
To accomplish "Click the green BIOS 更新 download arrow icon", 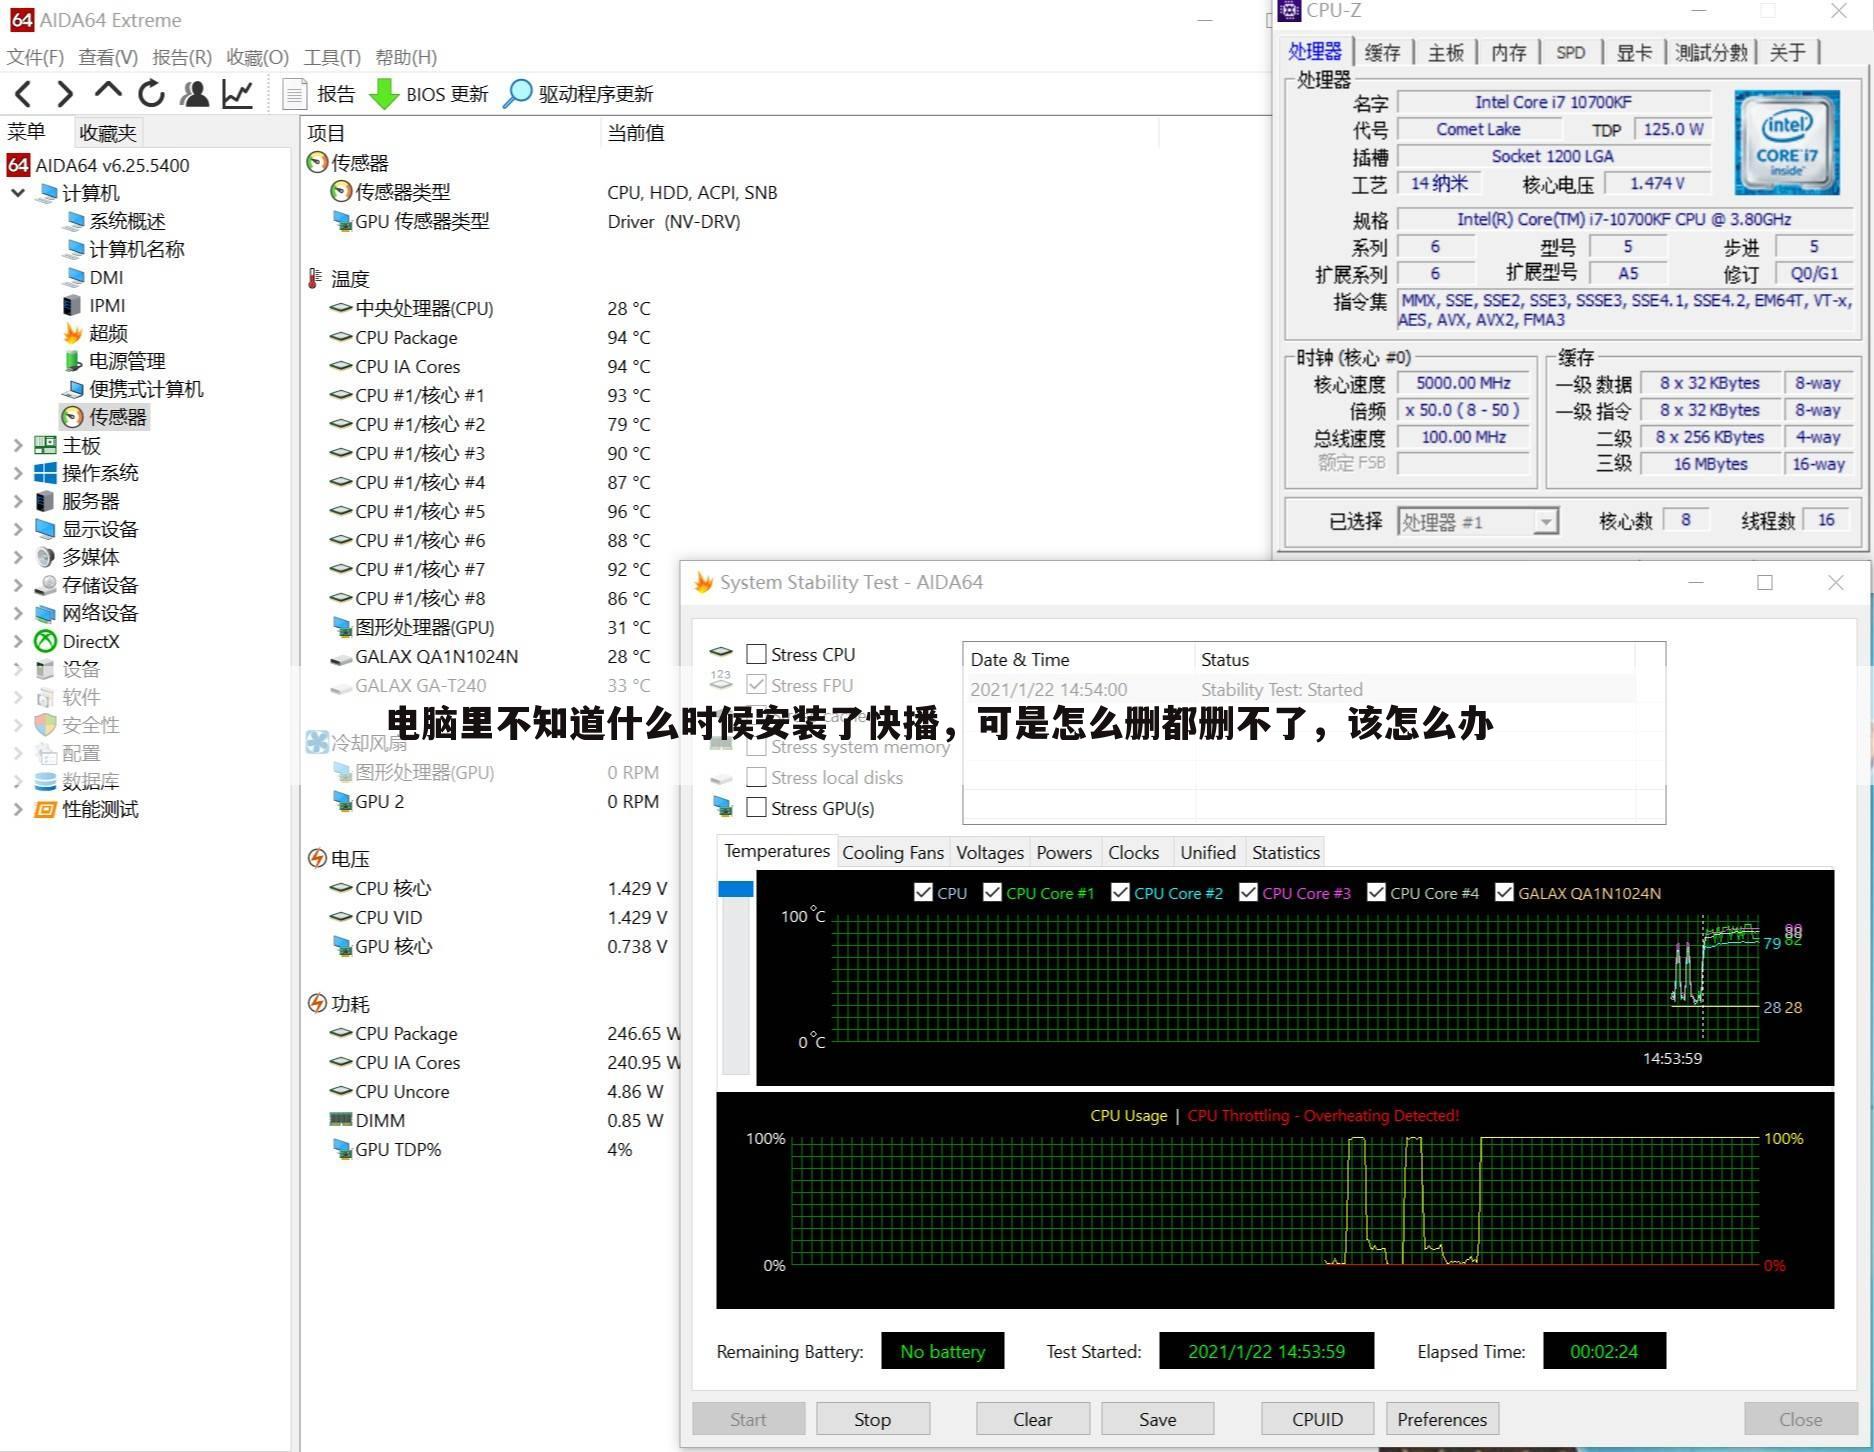I will (x=384, y=94).
